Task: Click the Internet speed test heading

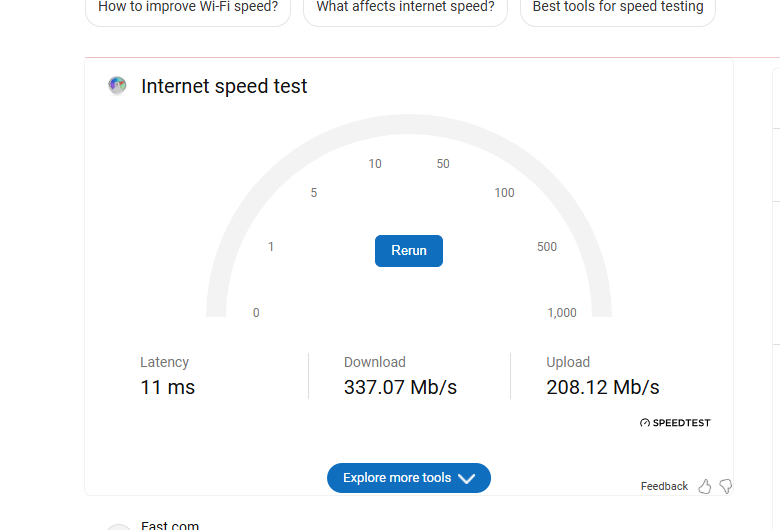Action: [224, 86]
